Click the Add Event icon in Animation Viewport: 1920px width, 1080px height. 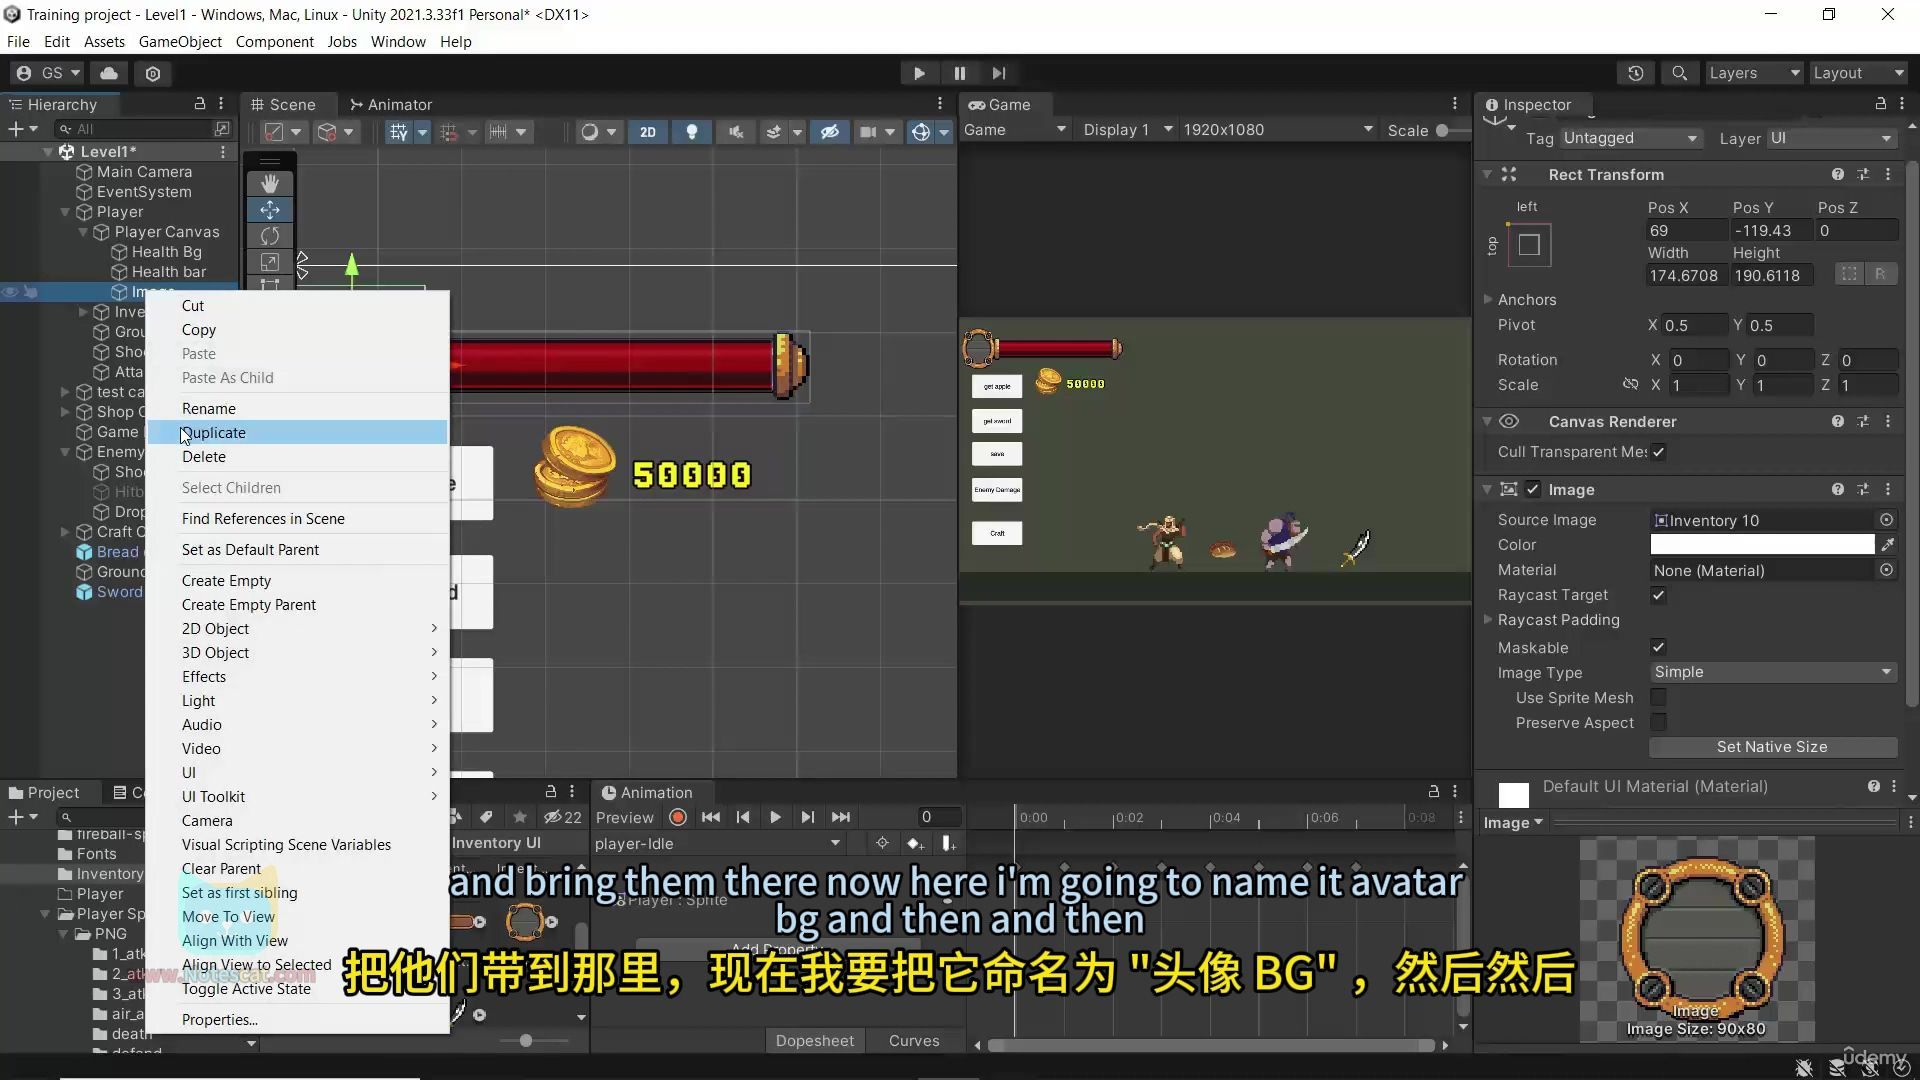pyautogui.click(x=947, y=843)
